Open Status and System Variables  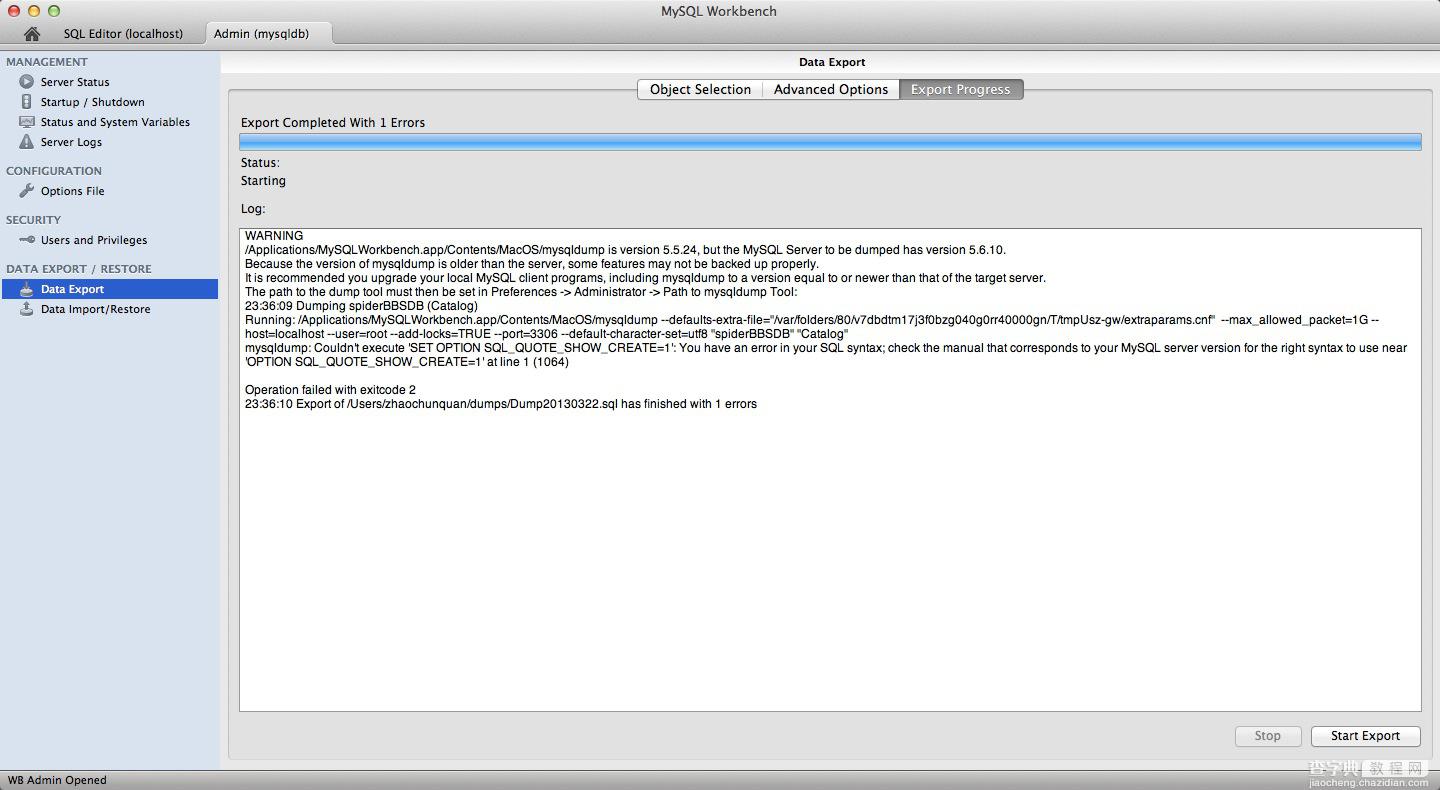tap(115, 122)
